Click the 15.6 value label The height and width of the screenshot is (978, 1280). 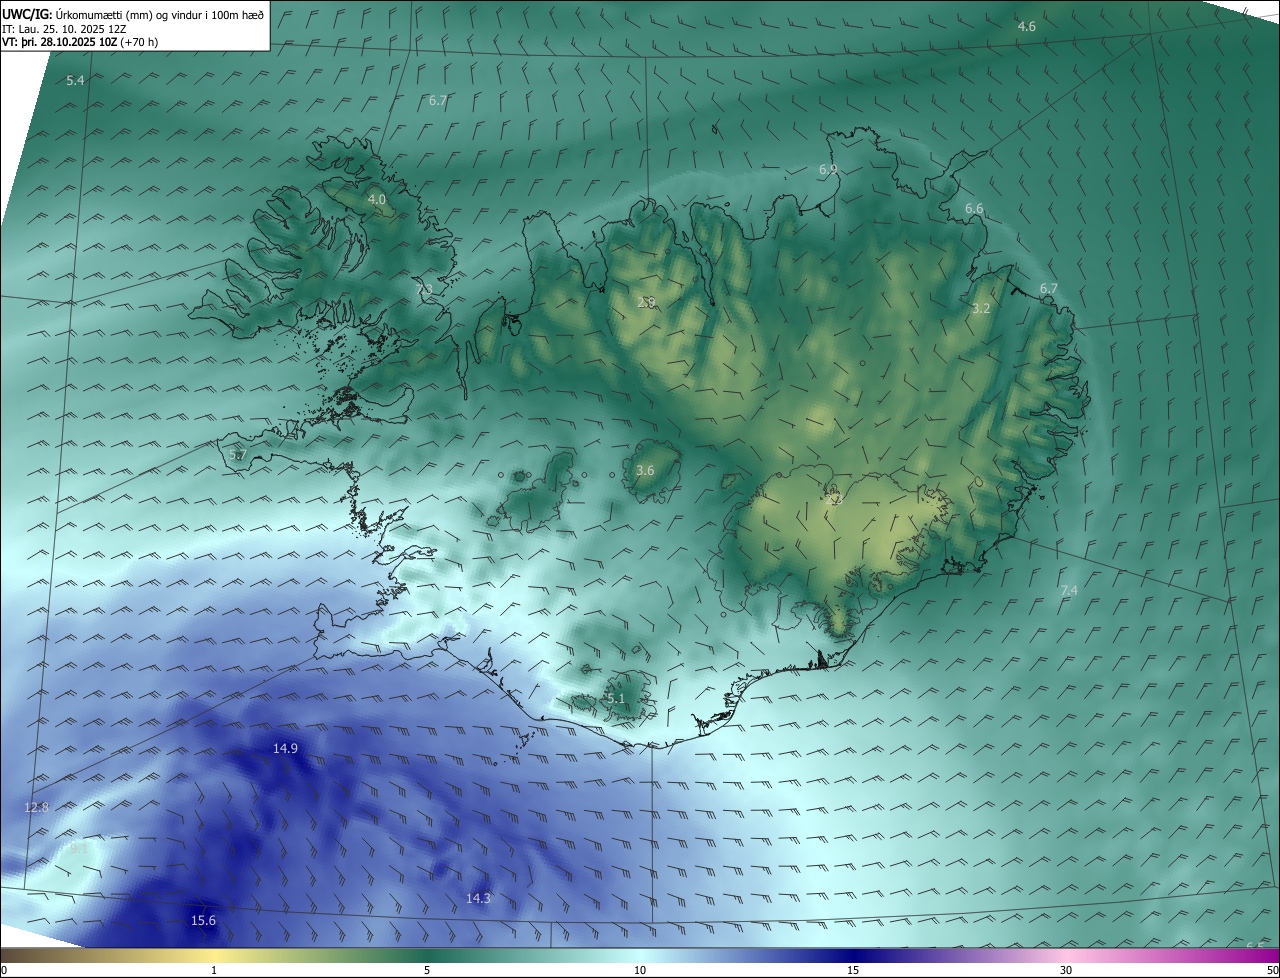point(203,920)
